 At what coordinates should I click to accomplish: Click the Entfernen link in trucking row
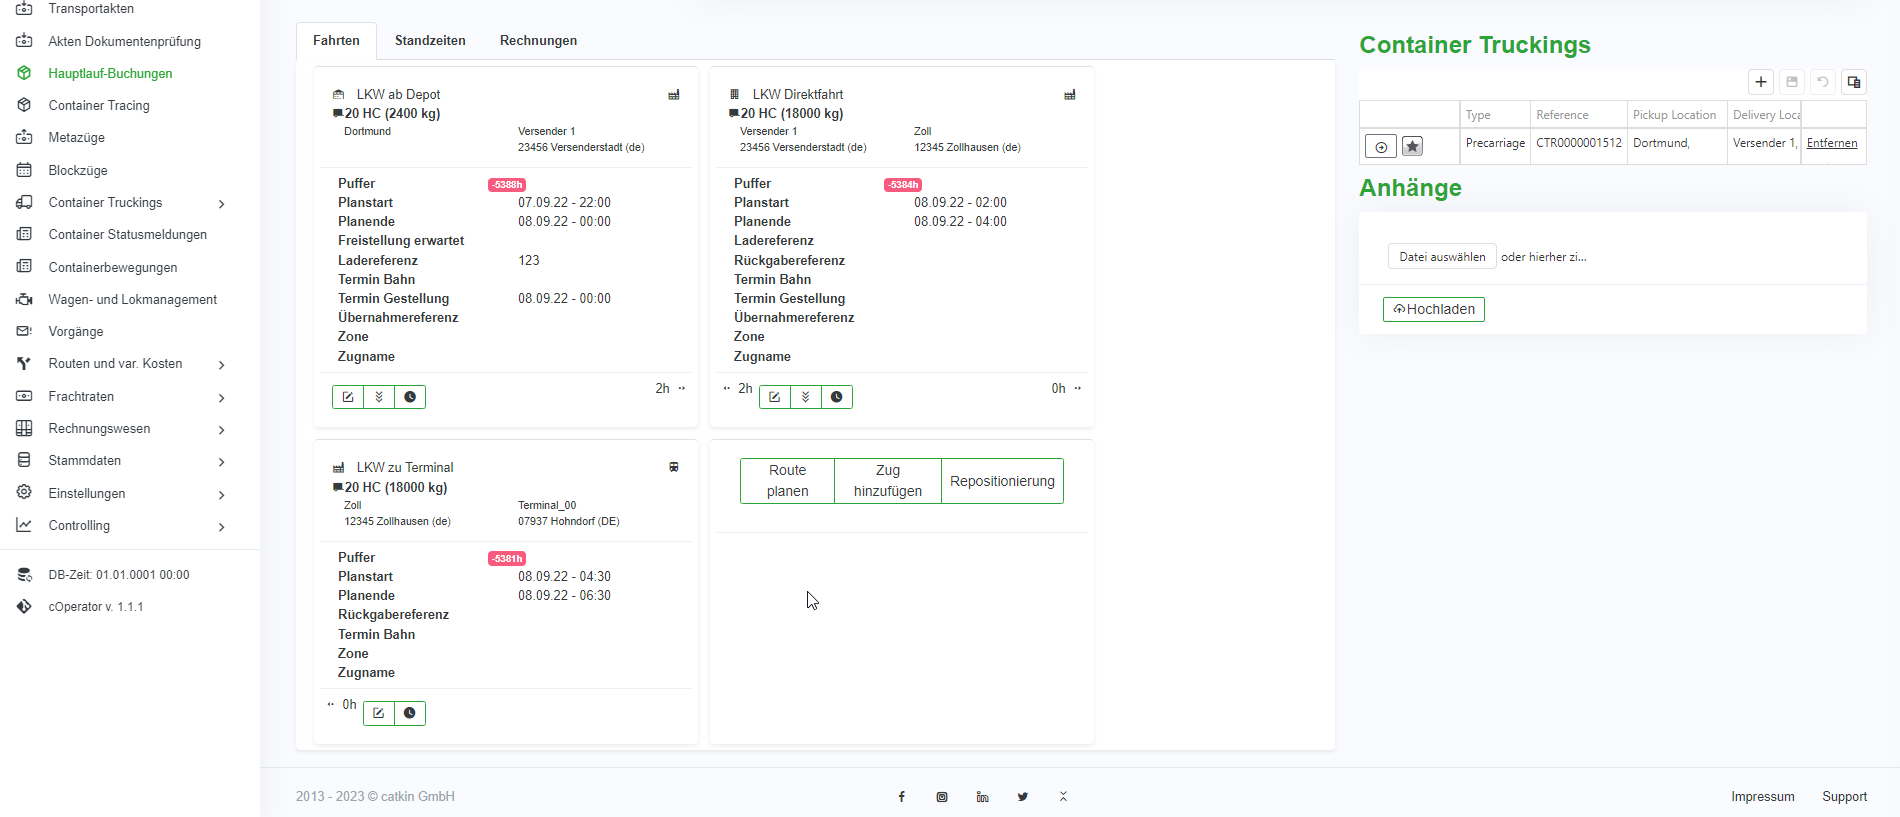(x=1831, y=143)
